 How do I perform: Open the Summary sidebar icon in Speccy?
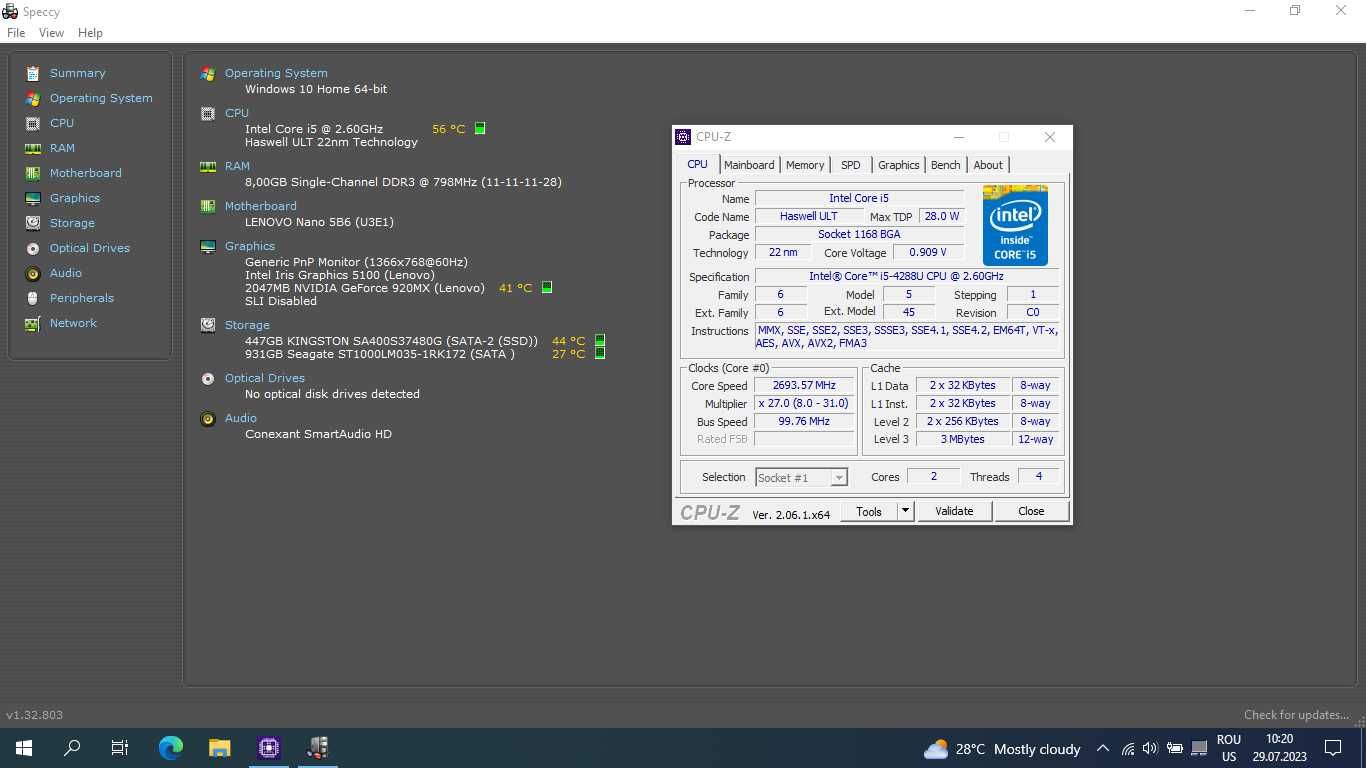click(x=33, y=73)
